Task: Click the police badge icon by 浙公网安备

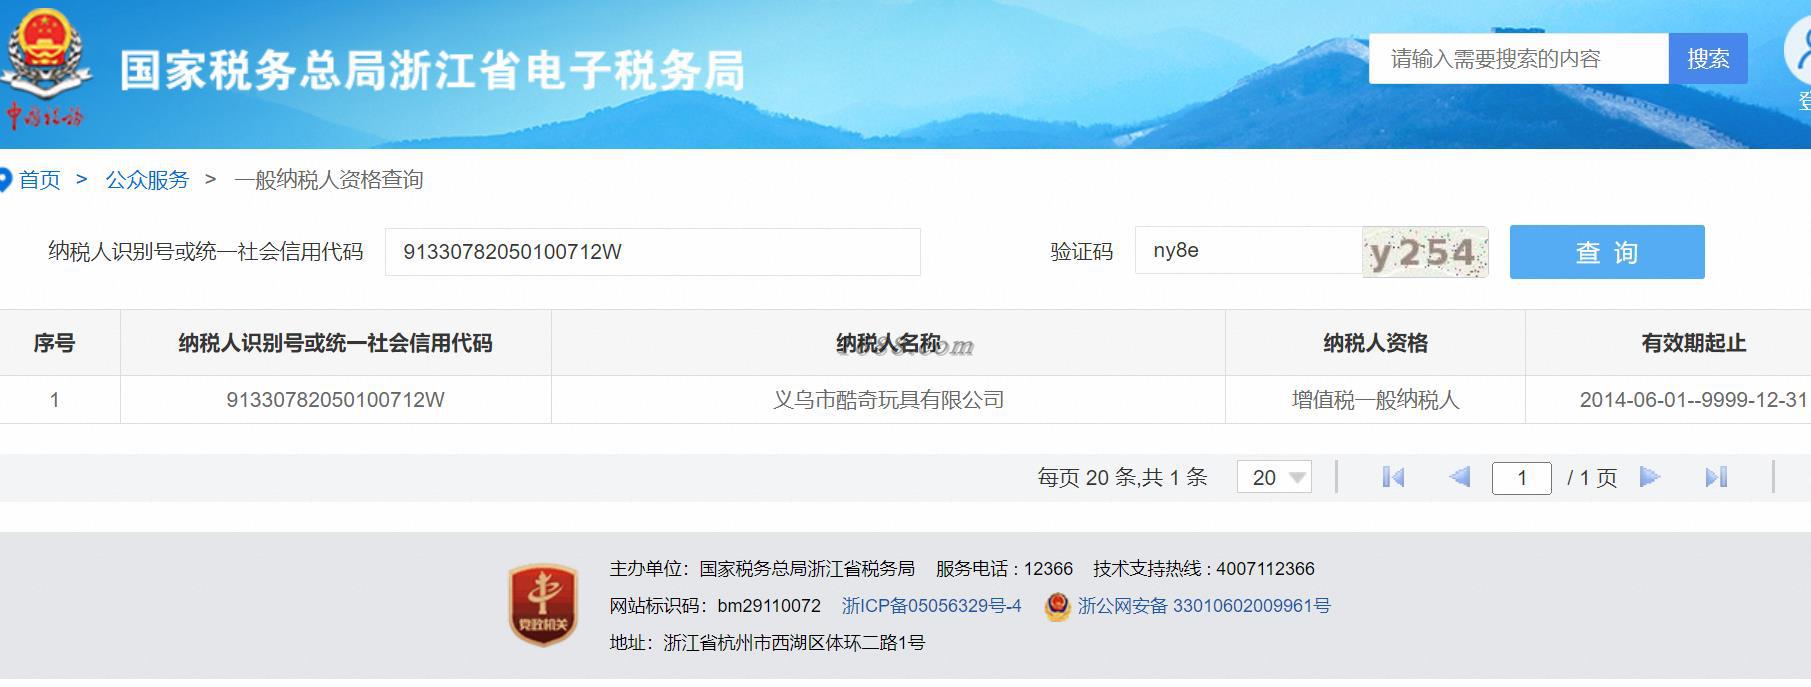Action: 1057,606
